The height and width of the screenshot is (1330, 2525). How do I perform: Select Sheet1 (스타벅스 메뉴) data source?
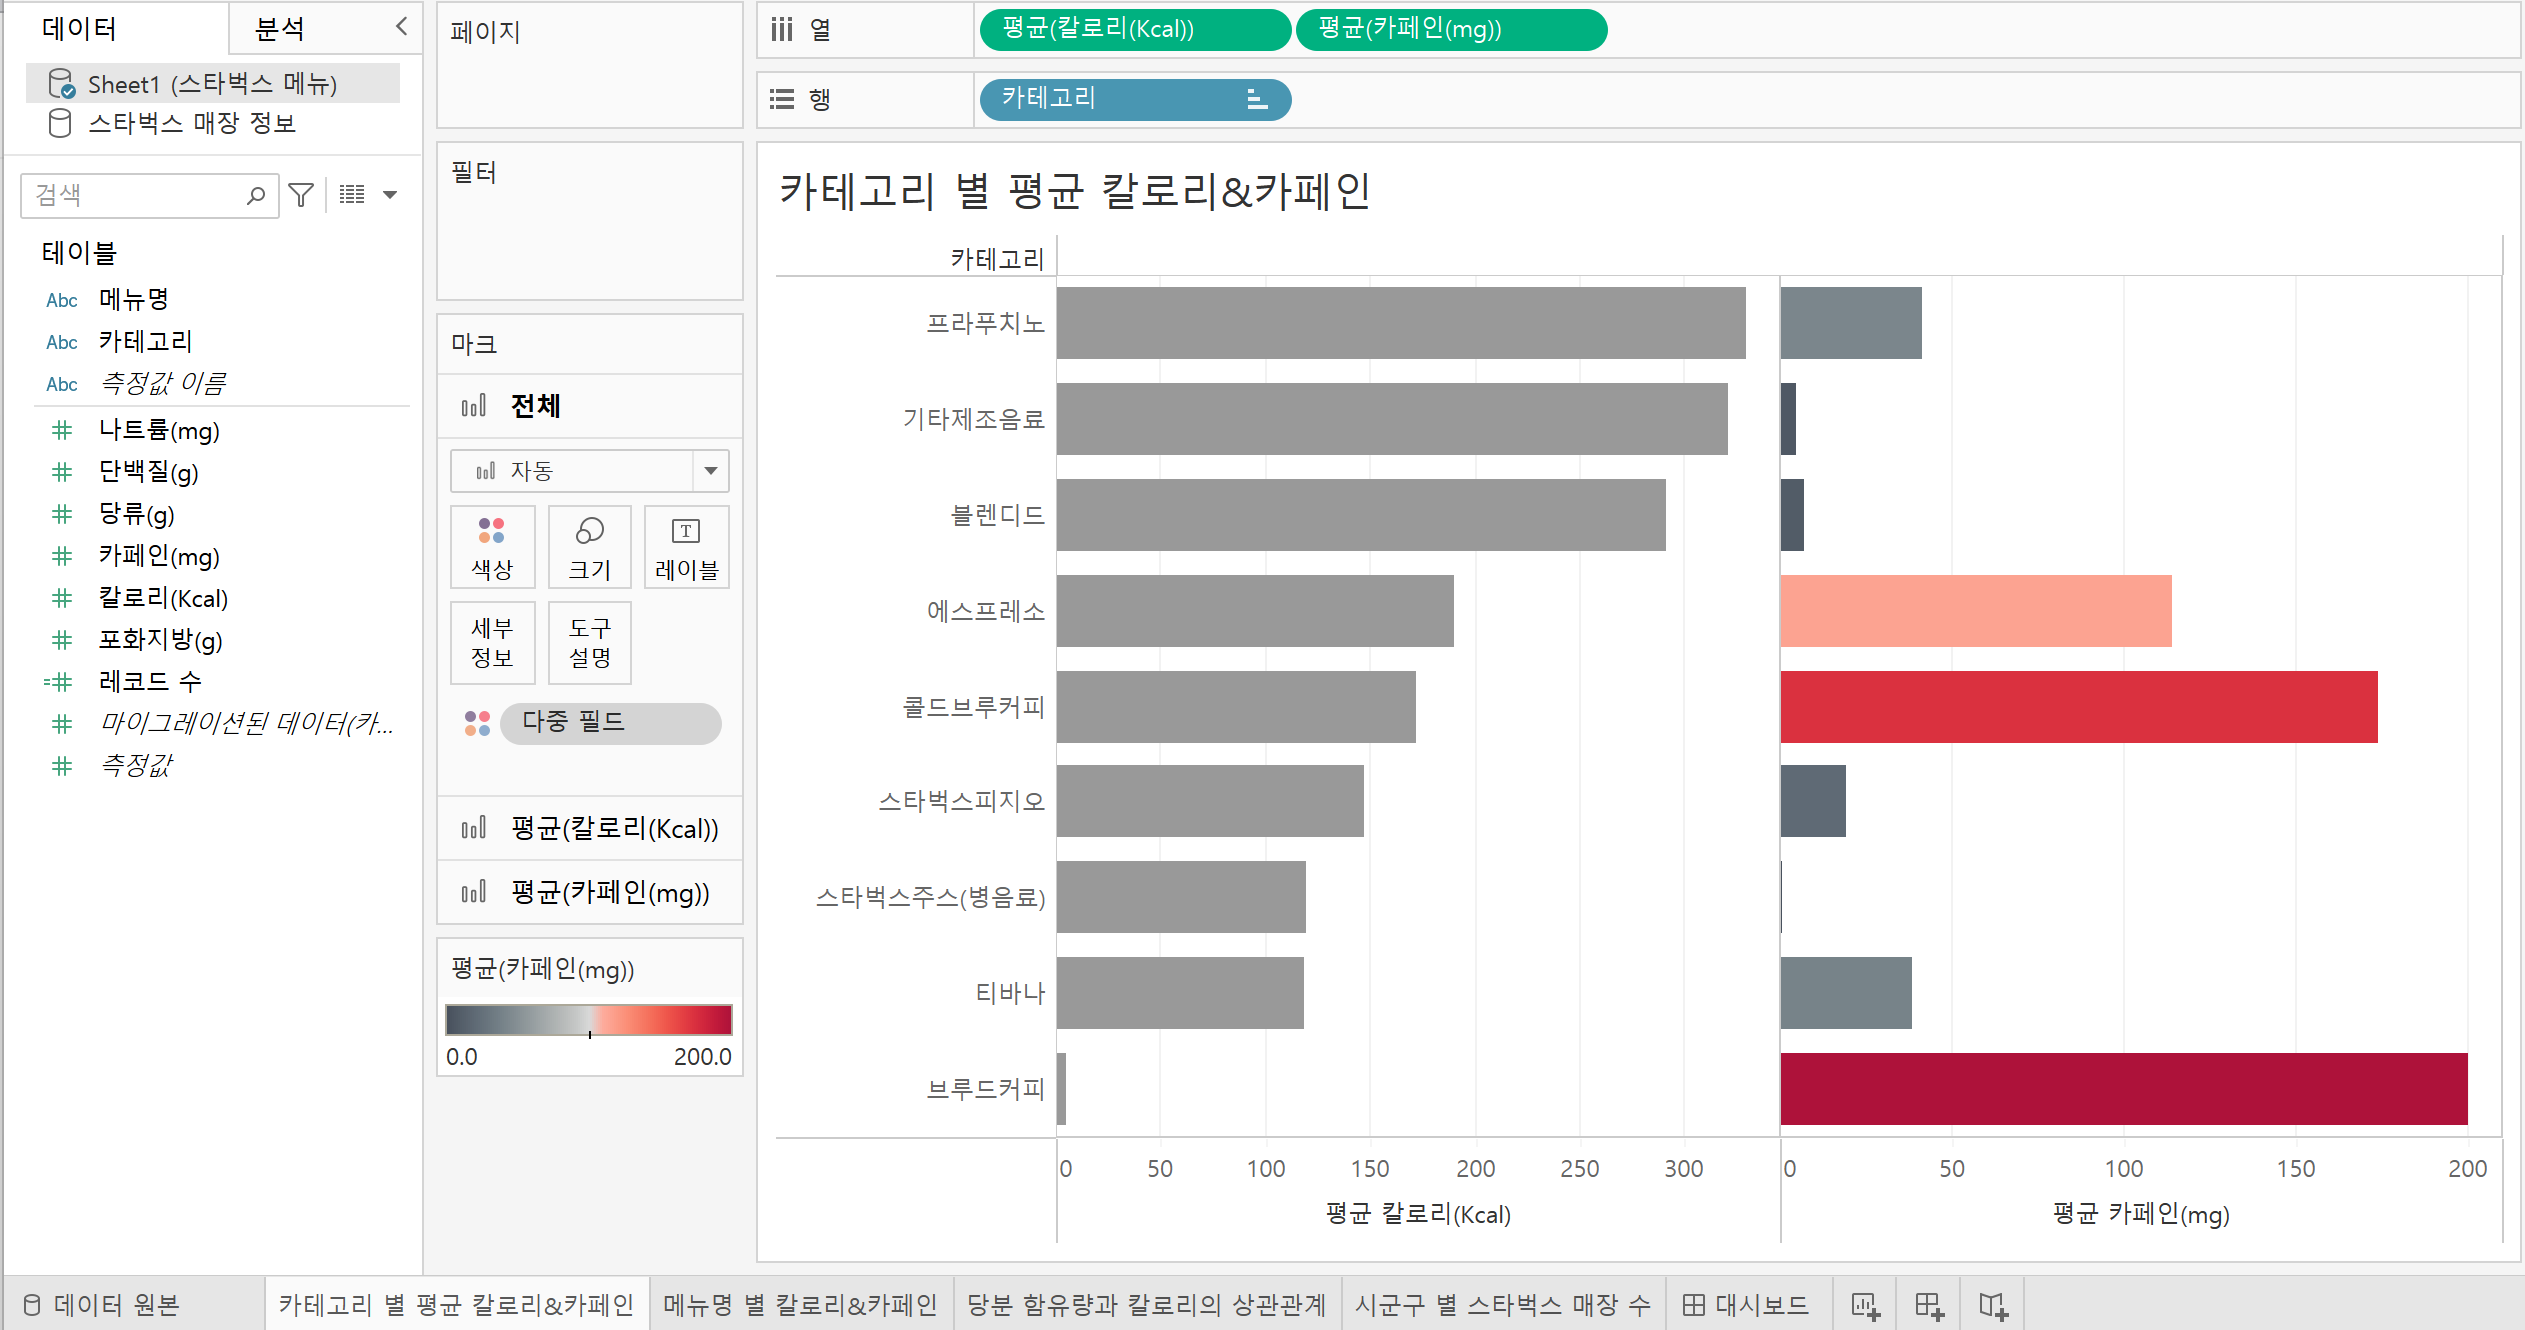click(x=212, y=83)
